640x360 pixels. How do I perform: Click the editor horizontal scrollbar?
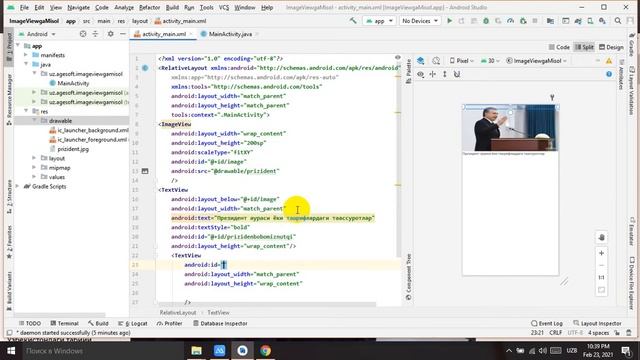click(267, 304)
